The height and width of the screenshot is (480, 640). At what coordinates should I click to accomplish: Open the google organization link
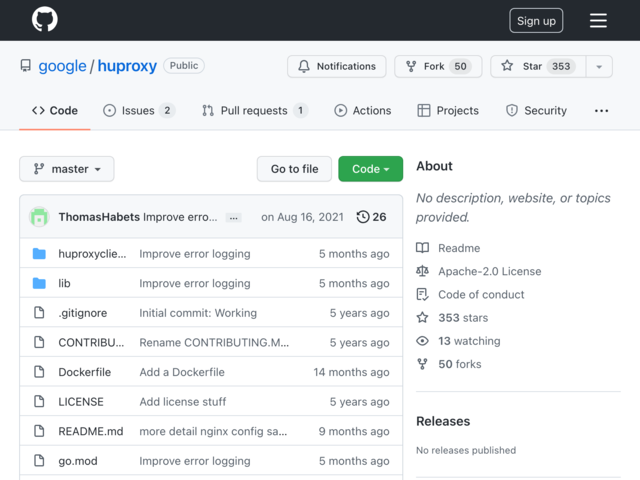[x=62, y=66]
